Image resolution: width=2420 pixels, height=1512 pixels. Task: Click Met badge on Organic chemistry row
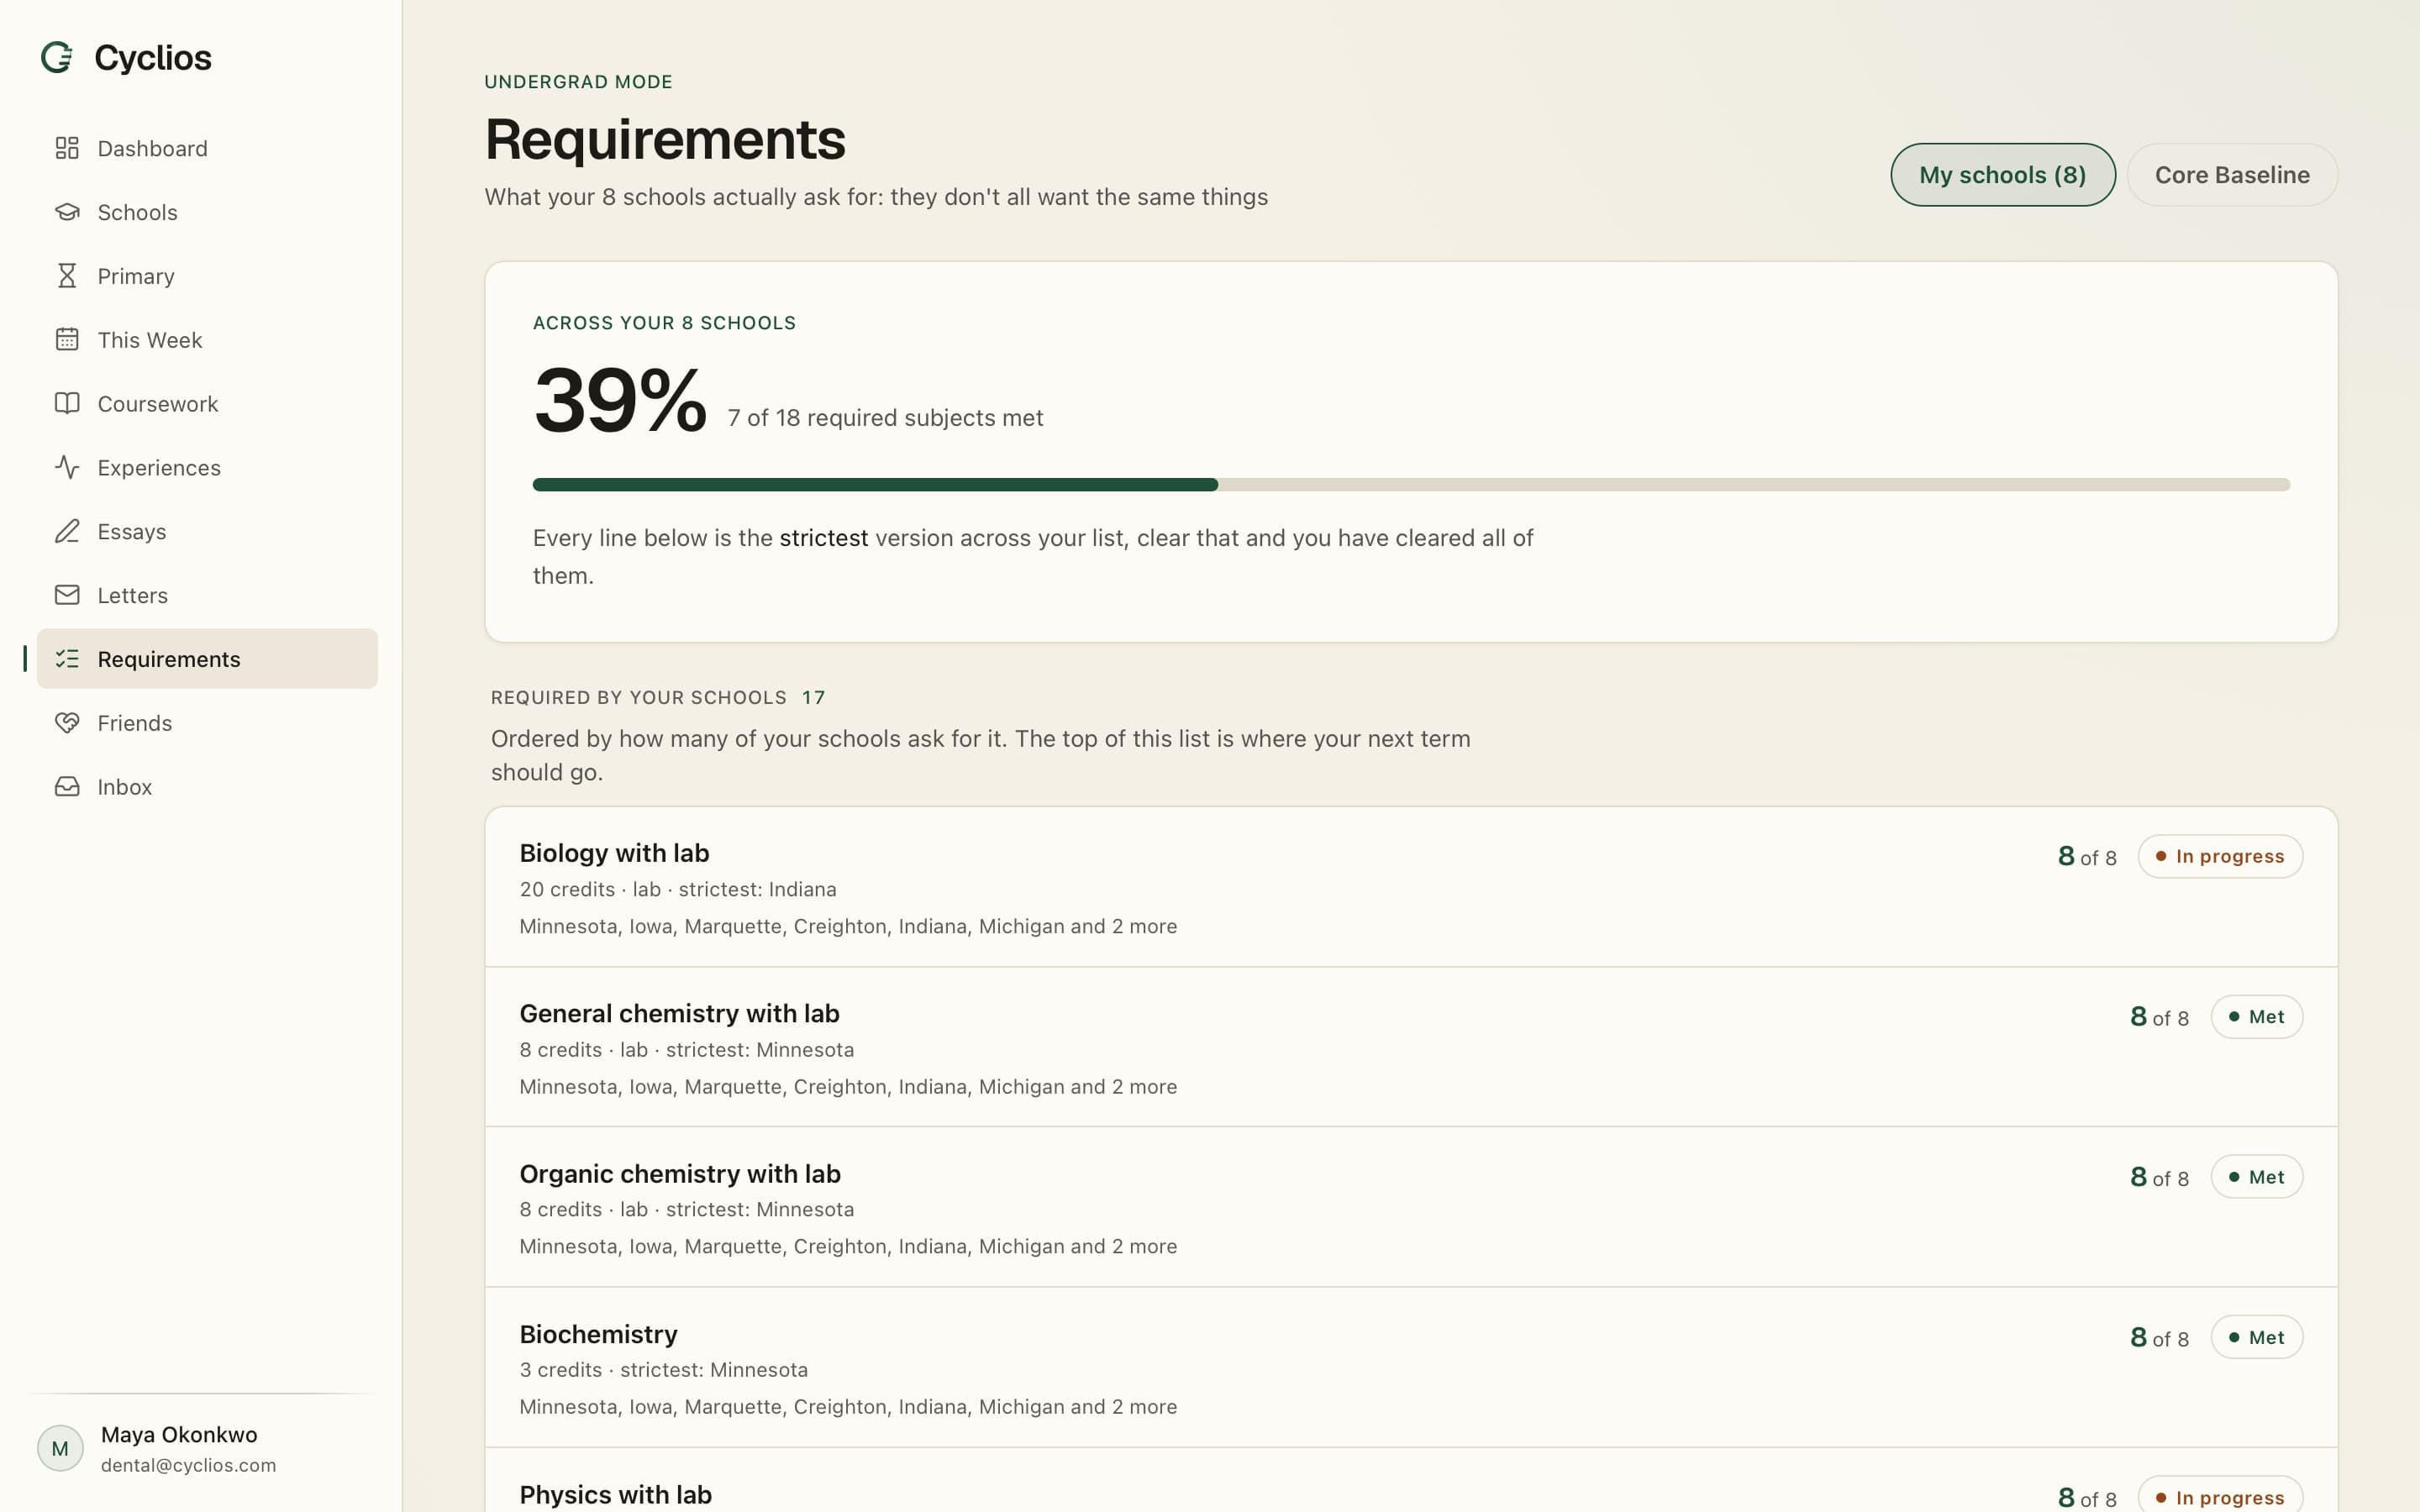pos(2256,1177)
